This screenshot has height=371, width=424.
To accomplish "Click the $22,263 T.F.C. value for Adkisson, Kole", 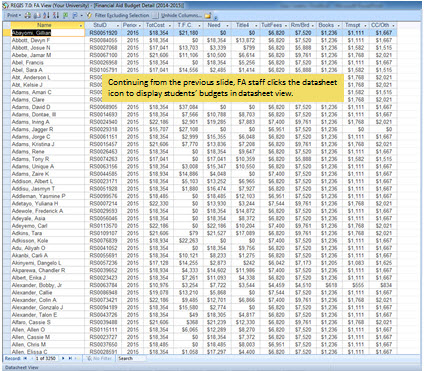I will coord(188,240).
